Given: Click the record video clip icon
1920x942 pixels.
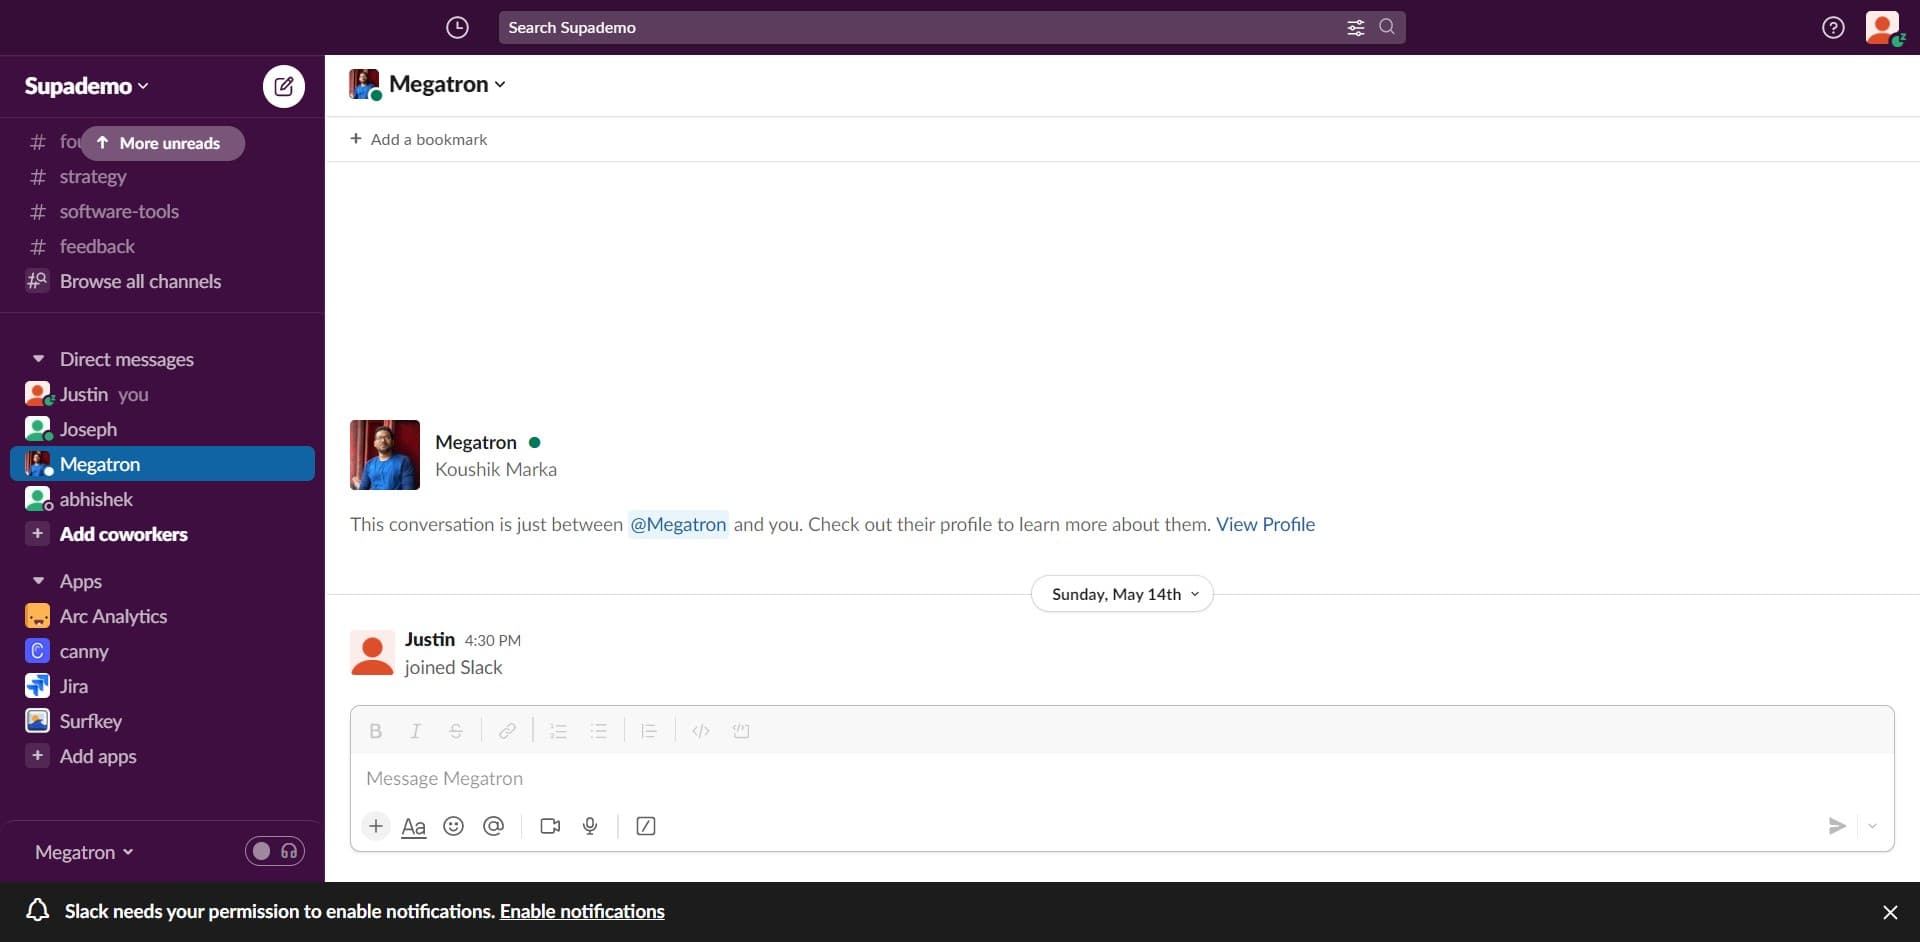Looking at the screenshot, I should (550, 826).
